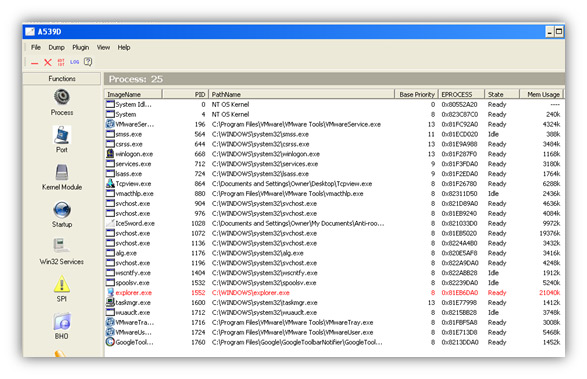This screenshot has width=587, height=379.
Task: Click the C:\WINDOWS\explorer.exe path in red
Action: (x=250, y=292)
